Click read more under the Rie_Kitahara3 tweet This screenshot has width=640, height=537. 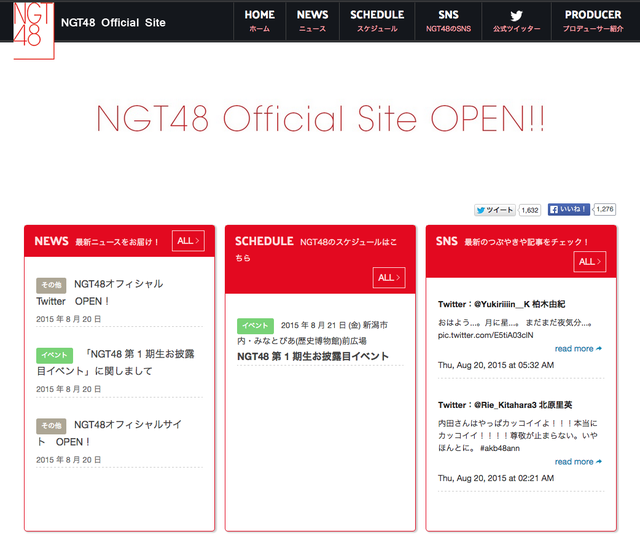(578, 462)
